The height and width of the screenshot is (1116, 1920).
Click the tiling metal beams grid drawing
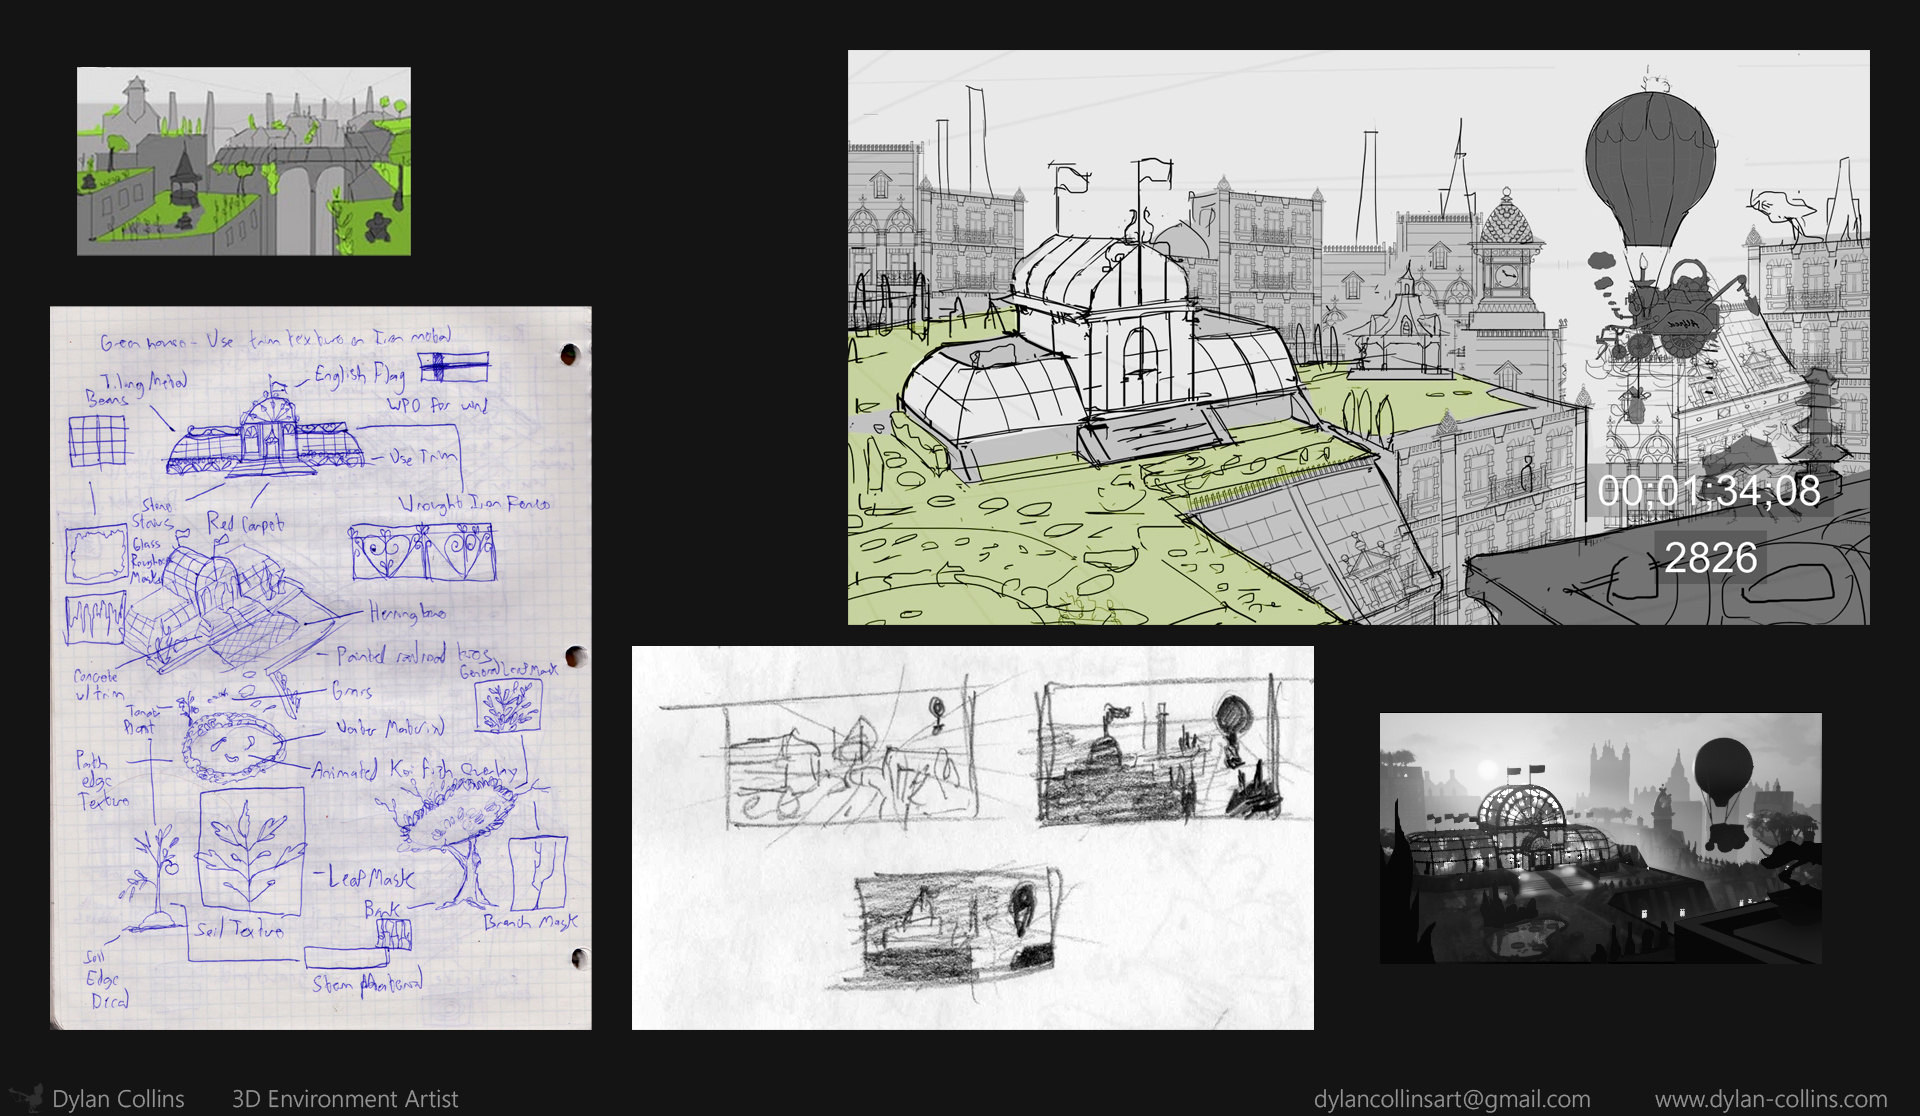[x=98, y=441]
